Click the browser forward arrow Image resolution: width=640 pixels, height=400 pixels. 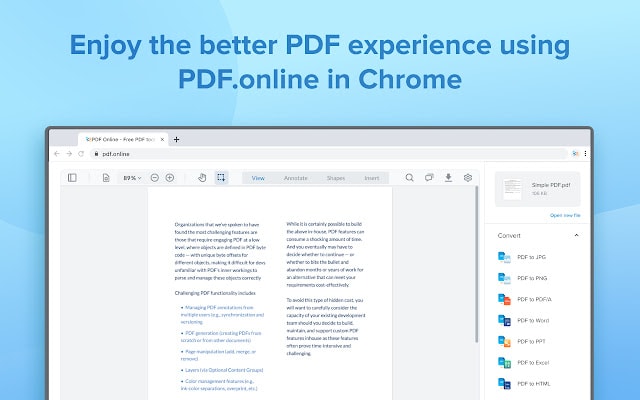(69, 154)
